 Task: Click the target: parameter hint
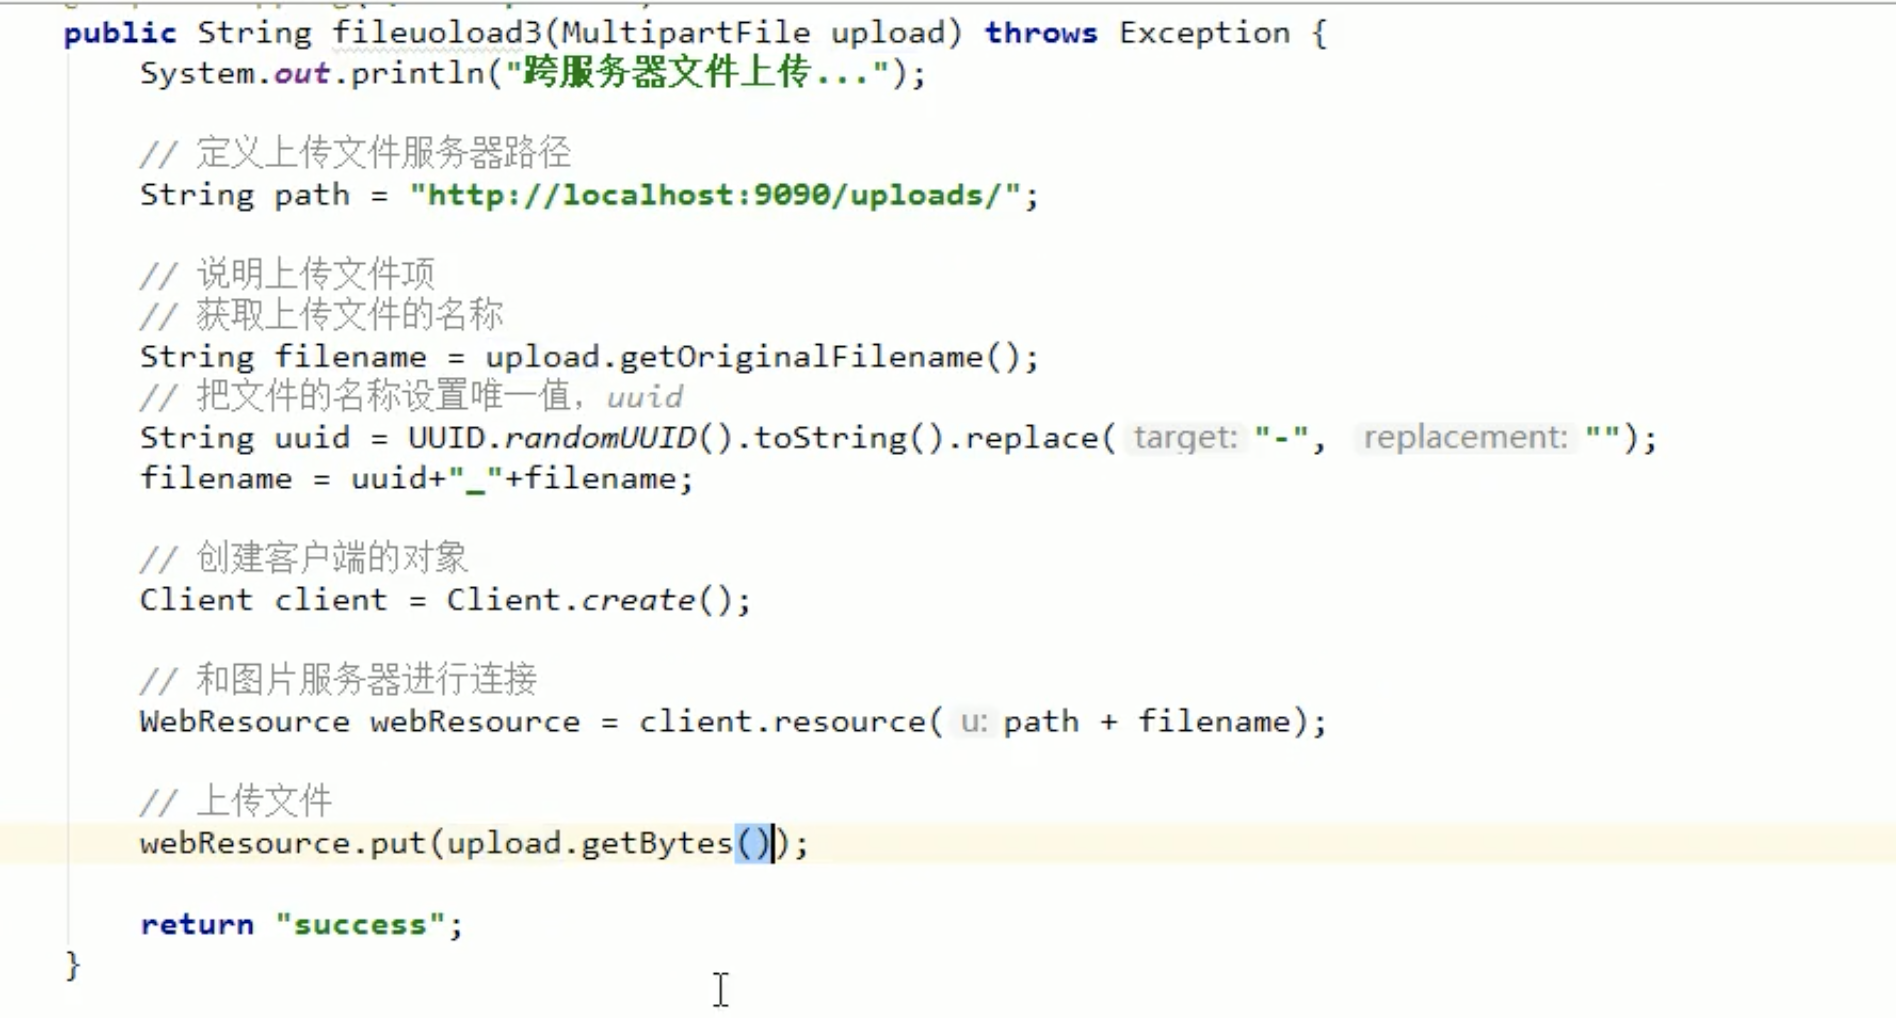1185,438
